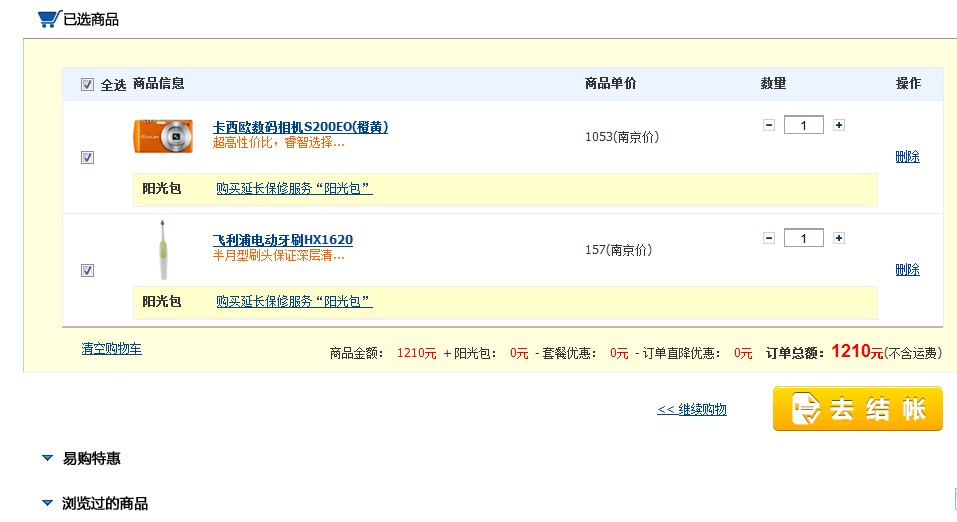Click the 数量 column header

(773, 84)
